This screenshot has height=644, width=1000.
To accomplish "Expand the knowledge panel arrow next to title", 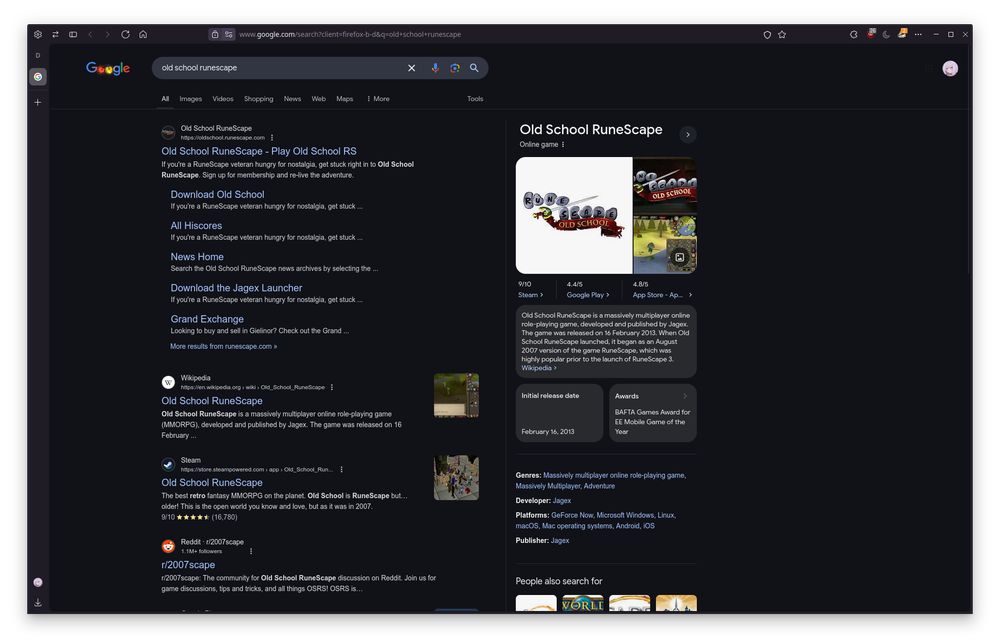I will (x=688, y=135).
